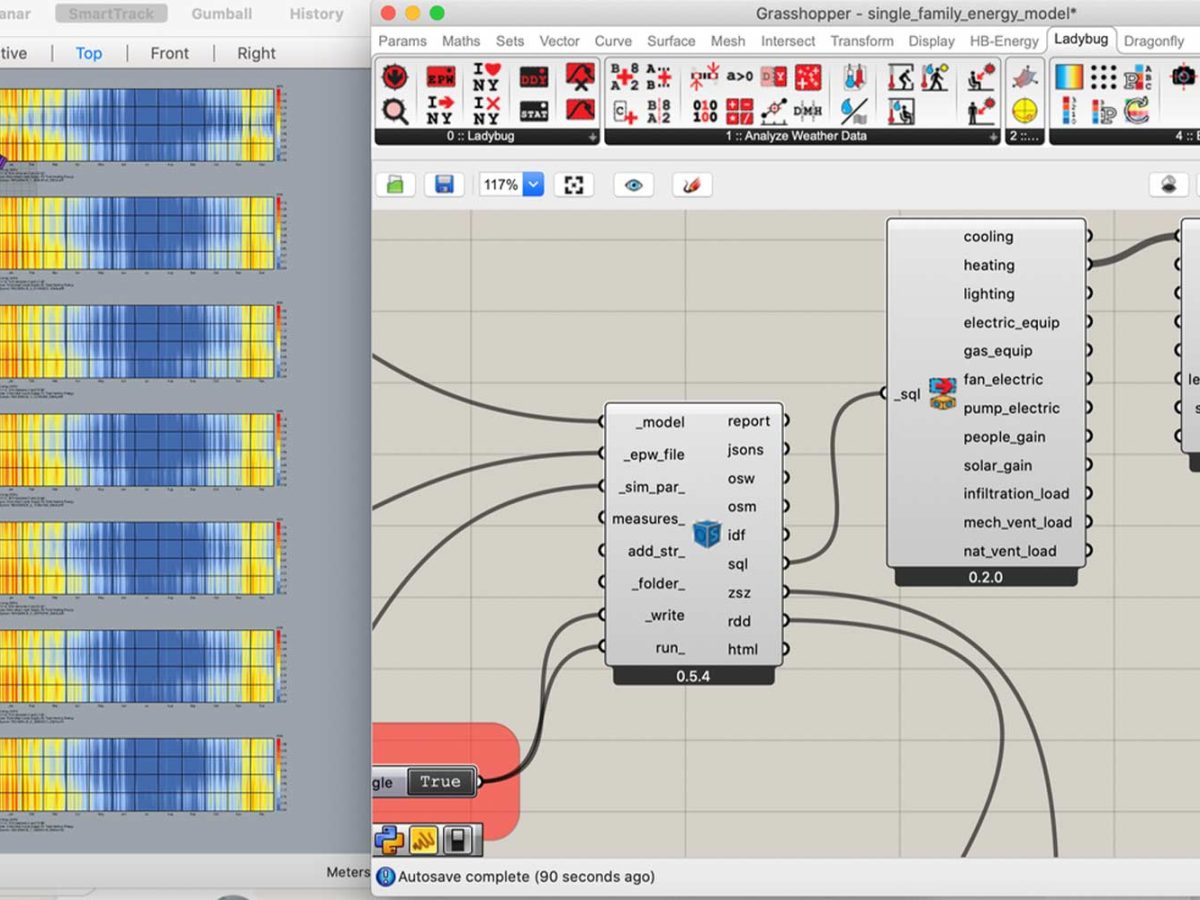Screen dimensions: 1200x900
Task: Select the DMH date component icon
Action: tap(807, 111)
